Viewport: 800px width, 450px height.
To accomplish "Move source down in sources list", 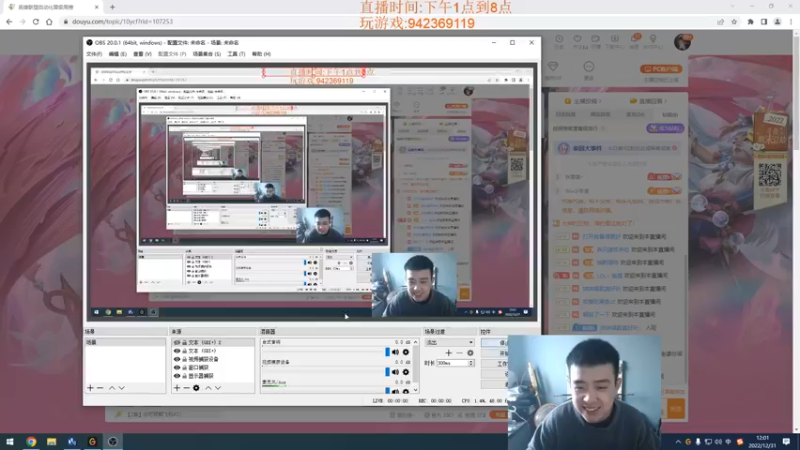I will [x=218, y=388].
